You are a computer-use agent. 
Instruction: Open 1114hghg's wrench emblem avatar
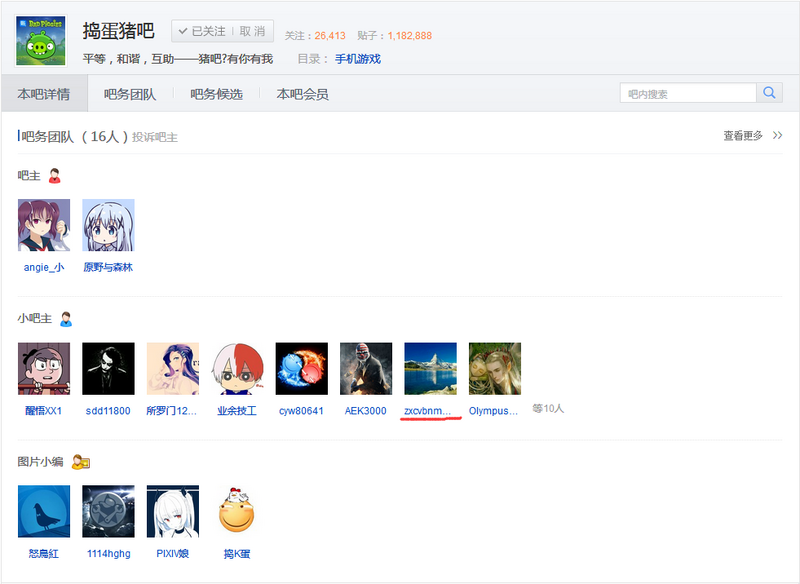point(108,511)
